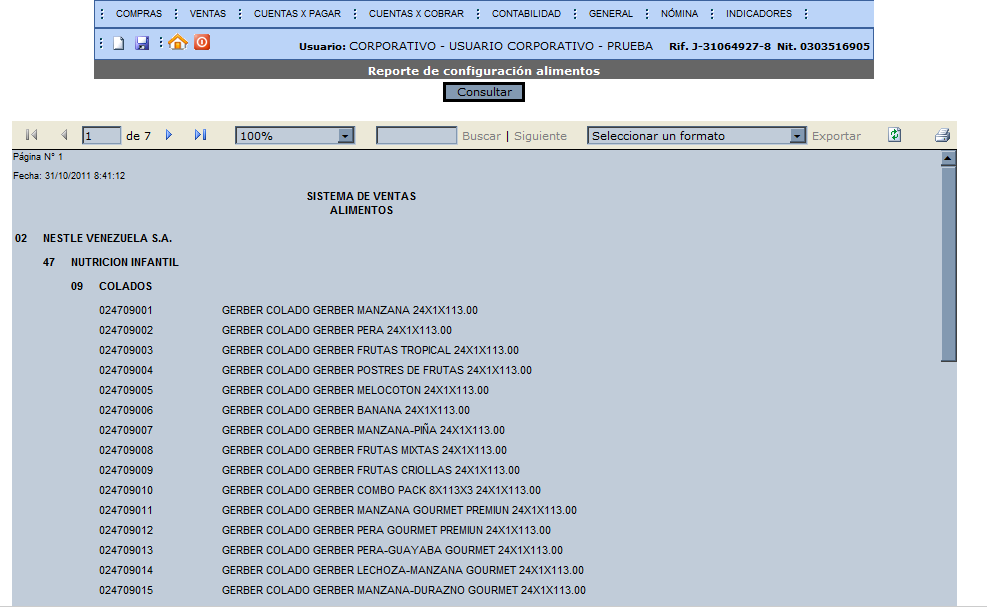Select code 024709003
This screenshot has height=607, width=987.
click(126, 350)
